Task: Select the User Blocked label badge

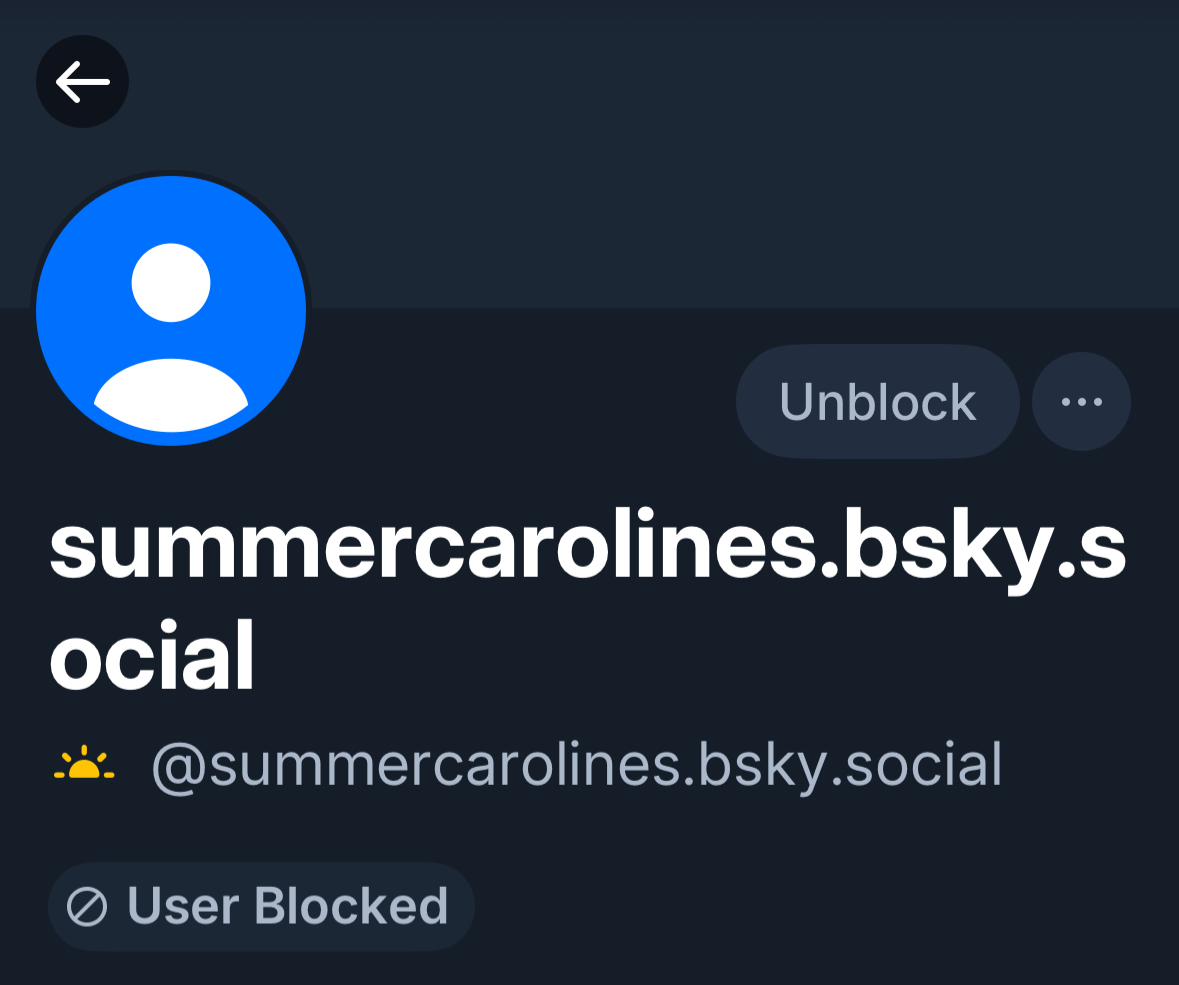Action: (x=261, y=907)
